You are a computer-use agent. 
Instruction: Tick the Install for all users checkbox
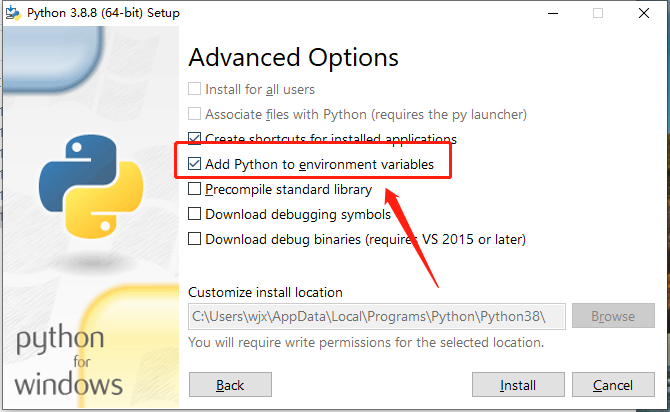pyautogui.click(x=195, y=89)
